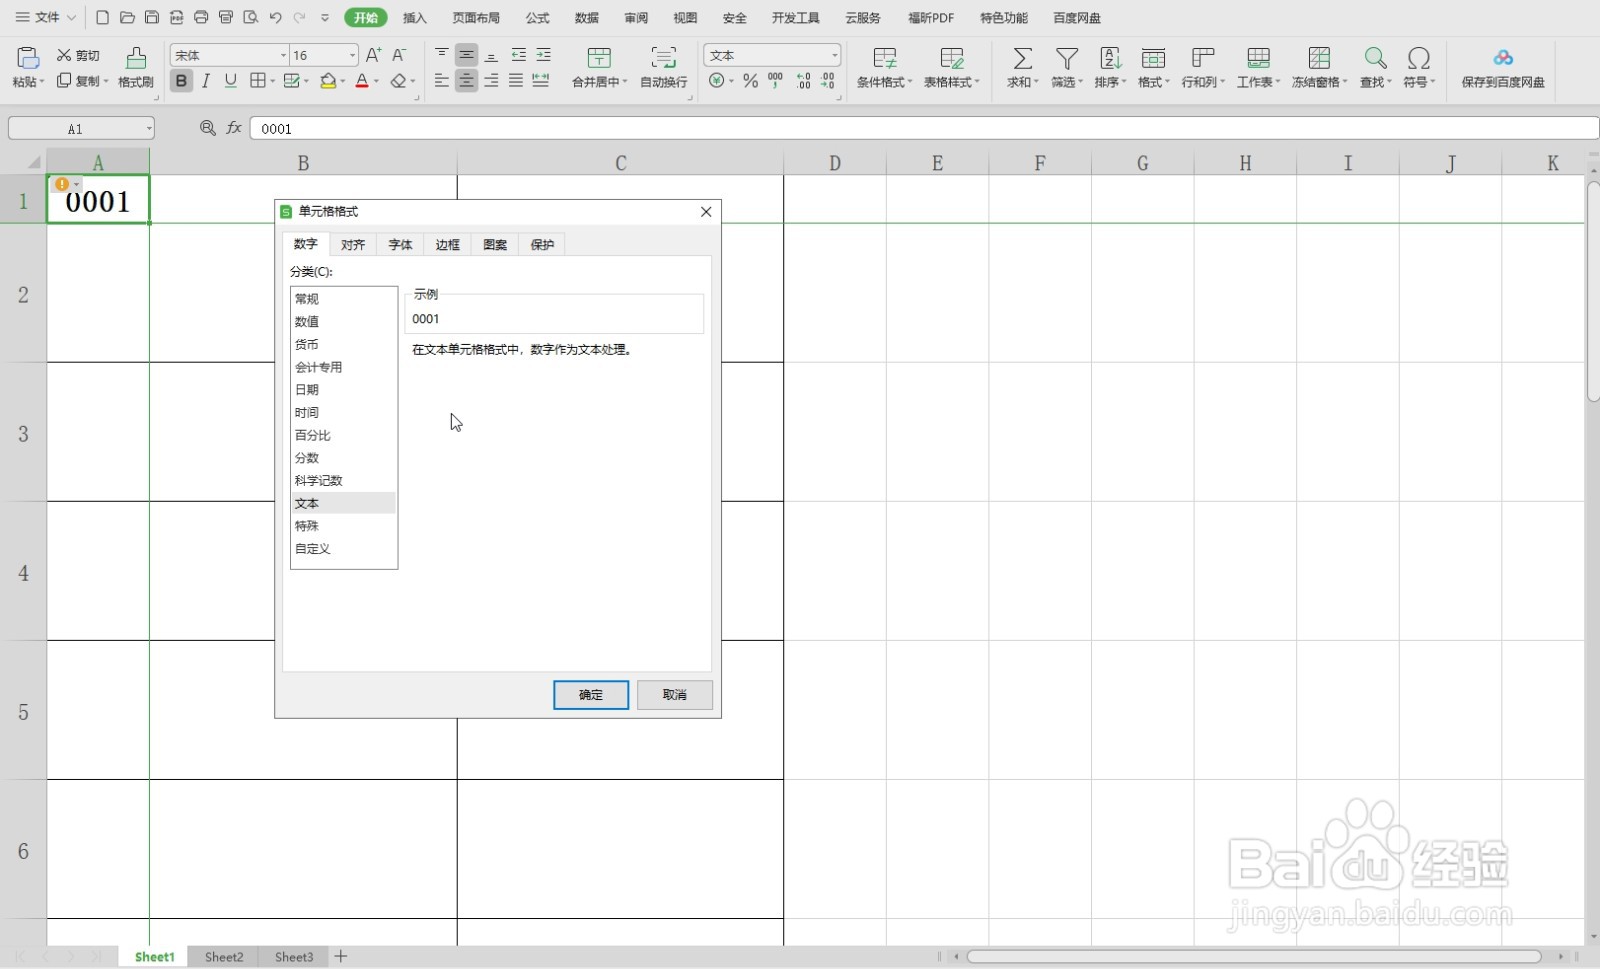1600x969 pixels.
Task: Click the increase indent icon
Action: [543, 55]
